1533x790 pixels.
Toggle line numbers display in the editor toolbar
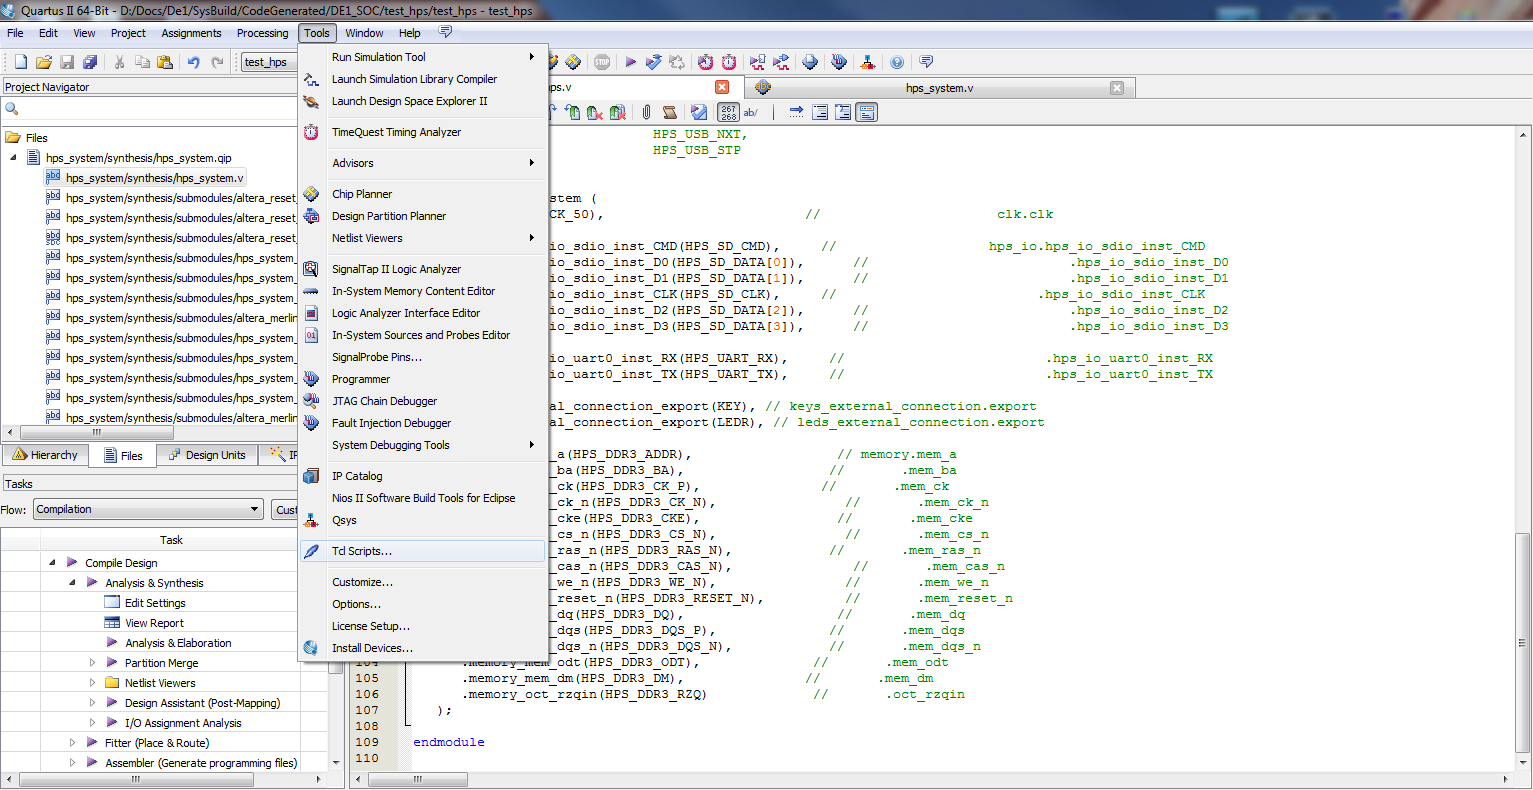click(x=728, y=112)
